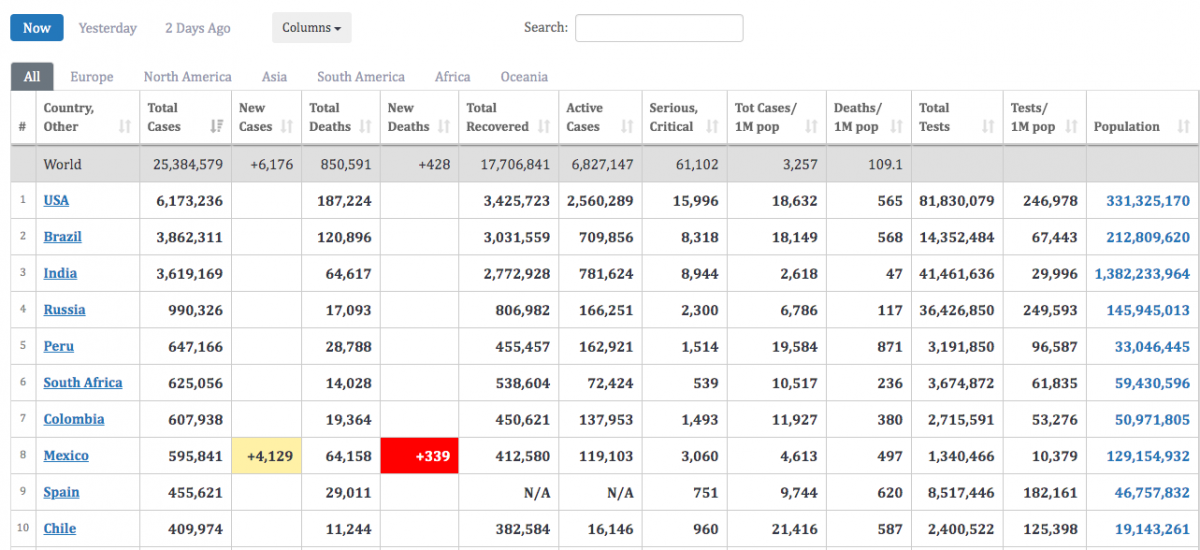The height and width of the screenshot is (550, 1200).
Task: Focus the Search input field
Action: point(659,28)
